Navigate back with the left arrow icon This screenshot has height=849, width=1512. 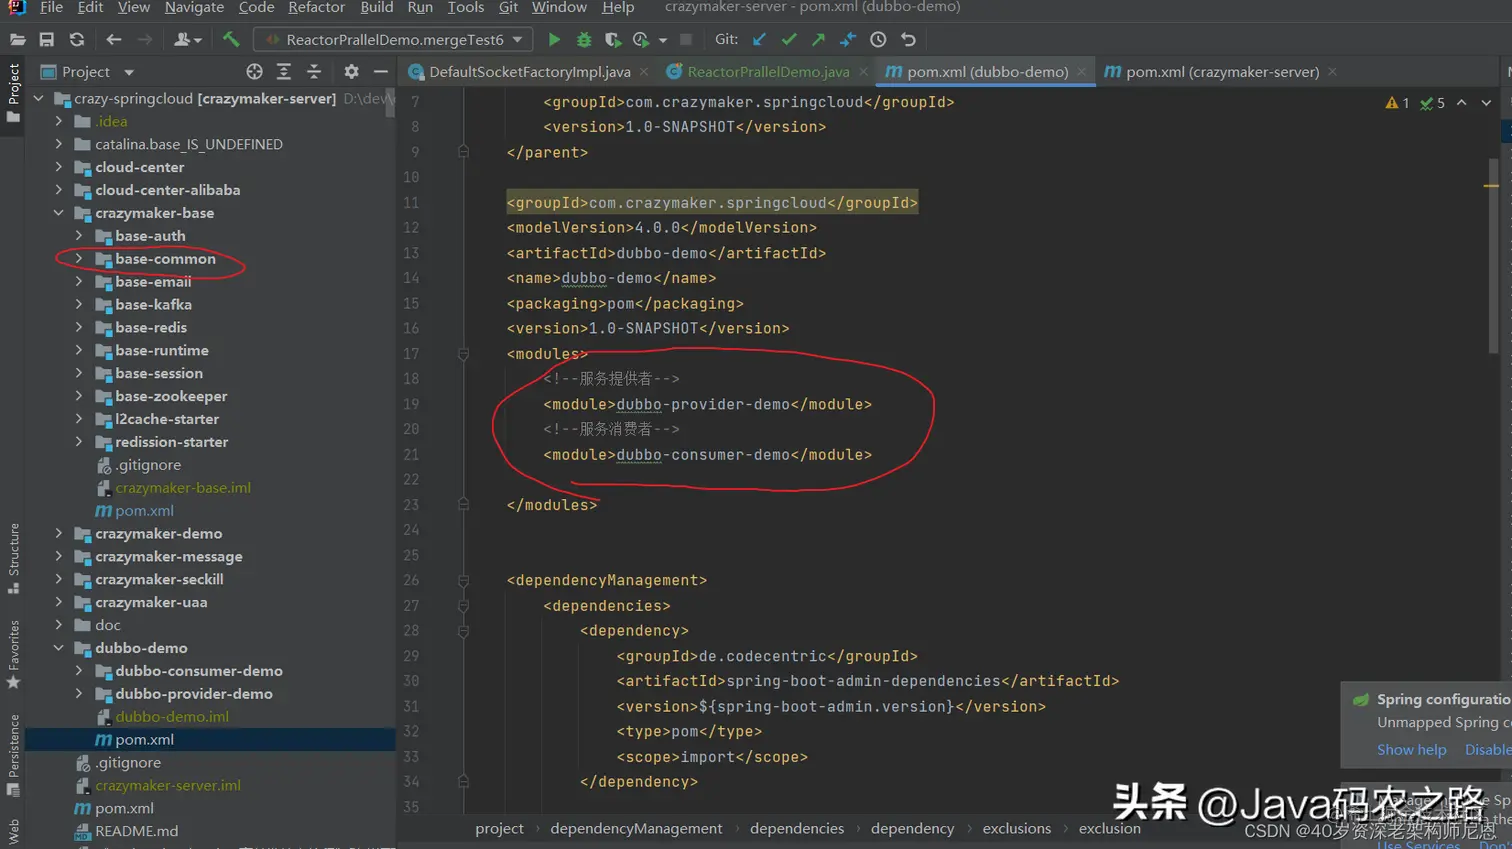113,40
